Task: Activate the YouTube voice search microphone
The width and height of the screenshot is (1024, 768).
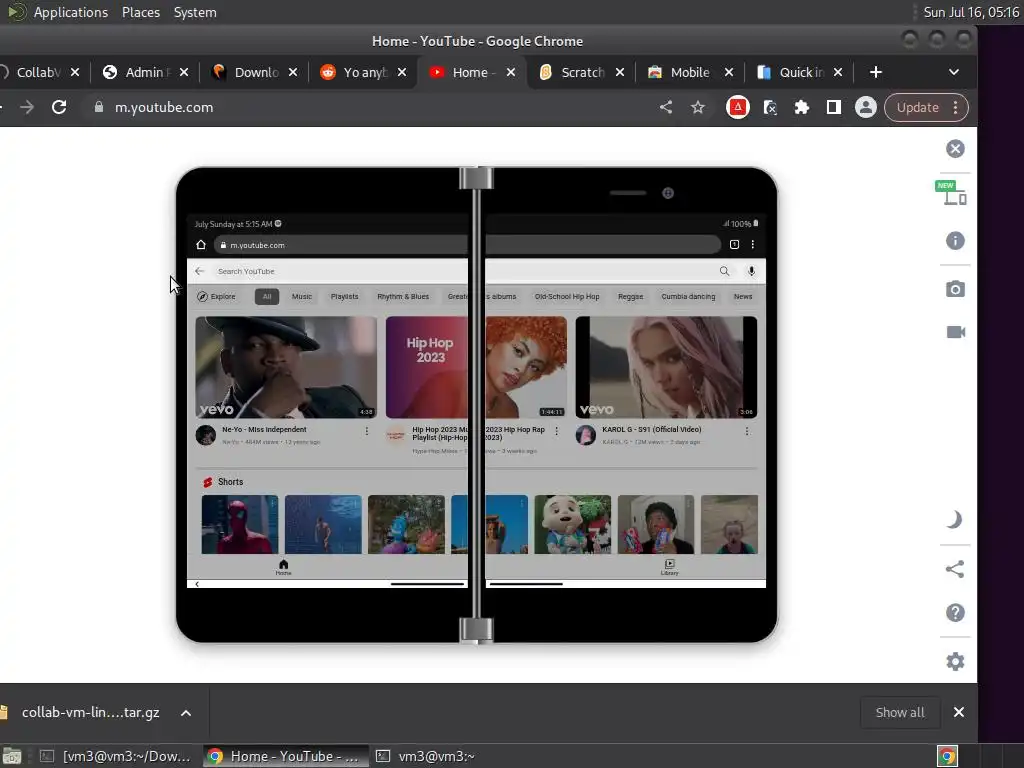Action: 751,271
